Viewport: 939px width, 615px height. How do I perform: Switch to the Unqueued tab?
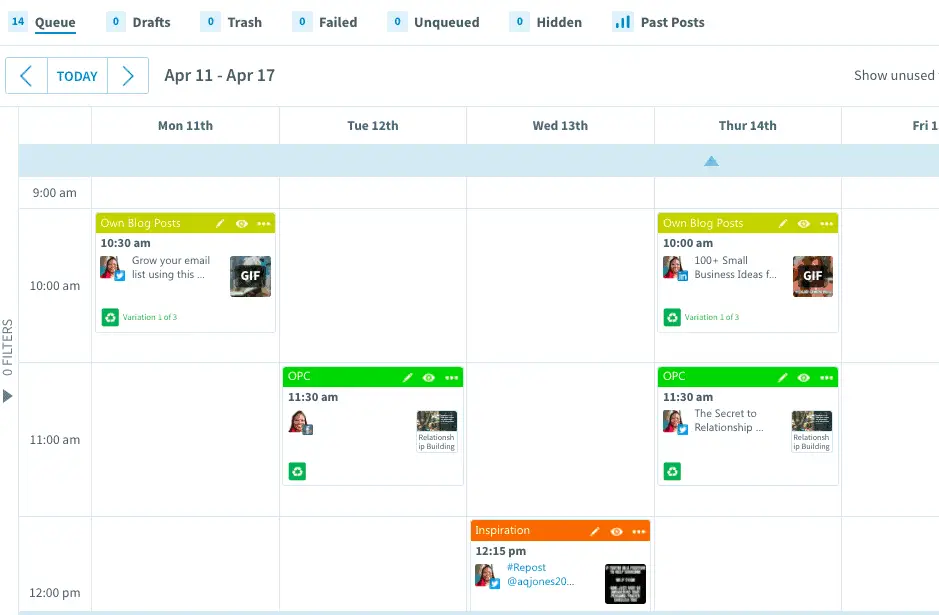(447, 22)
